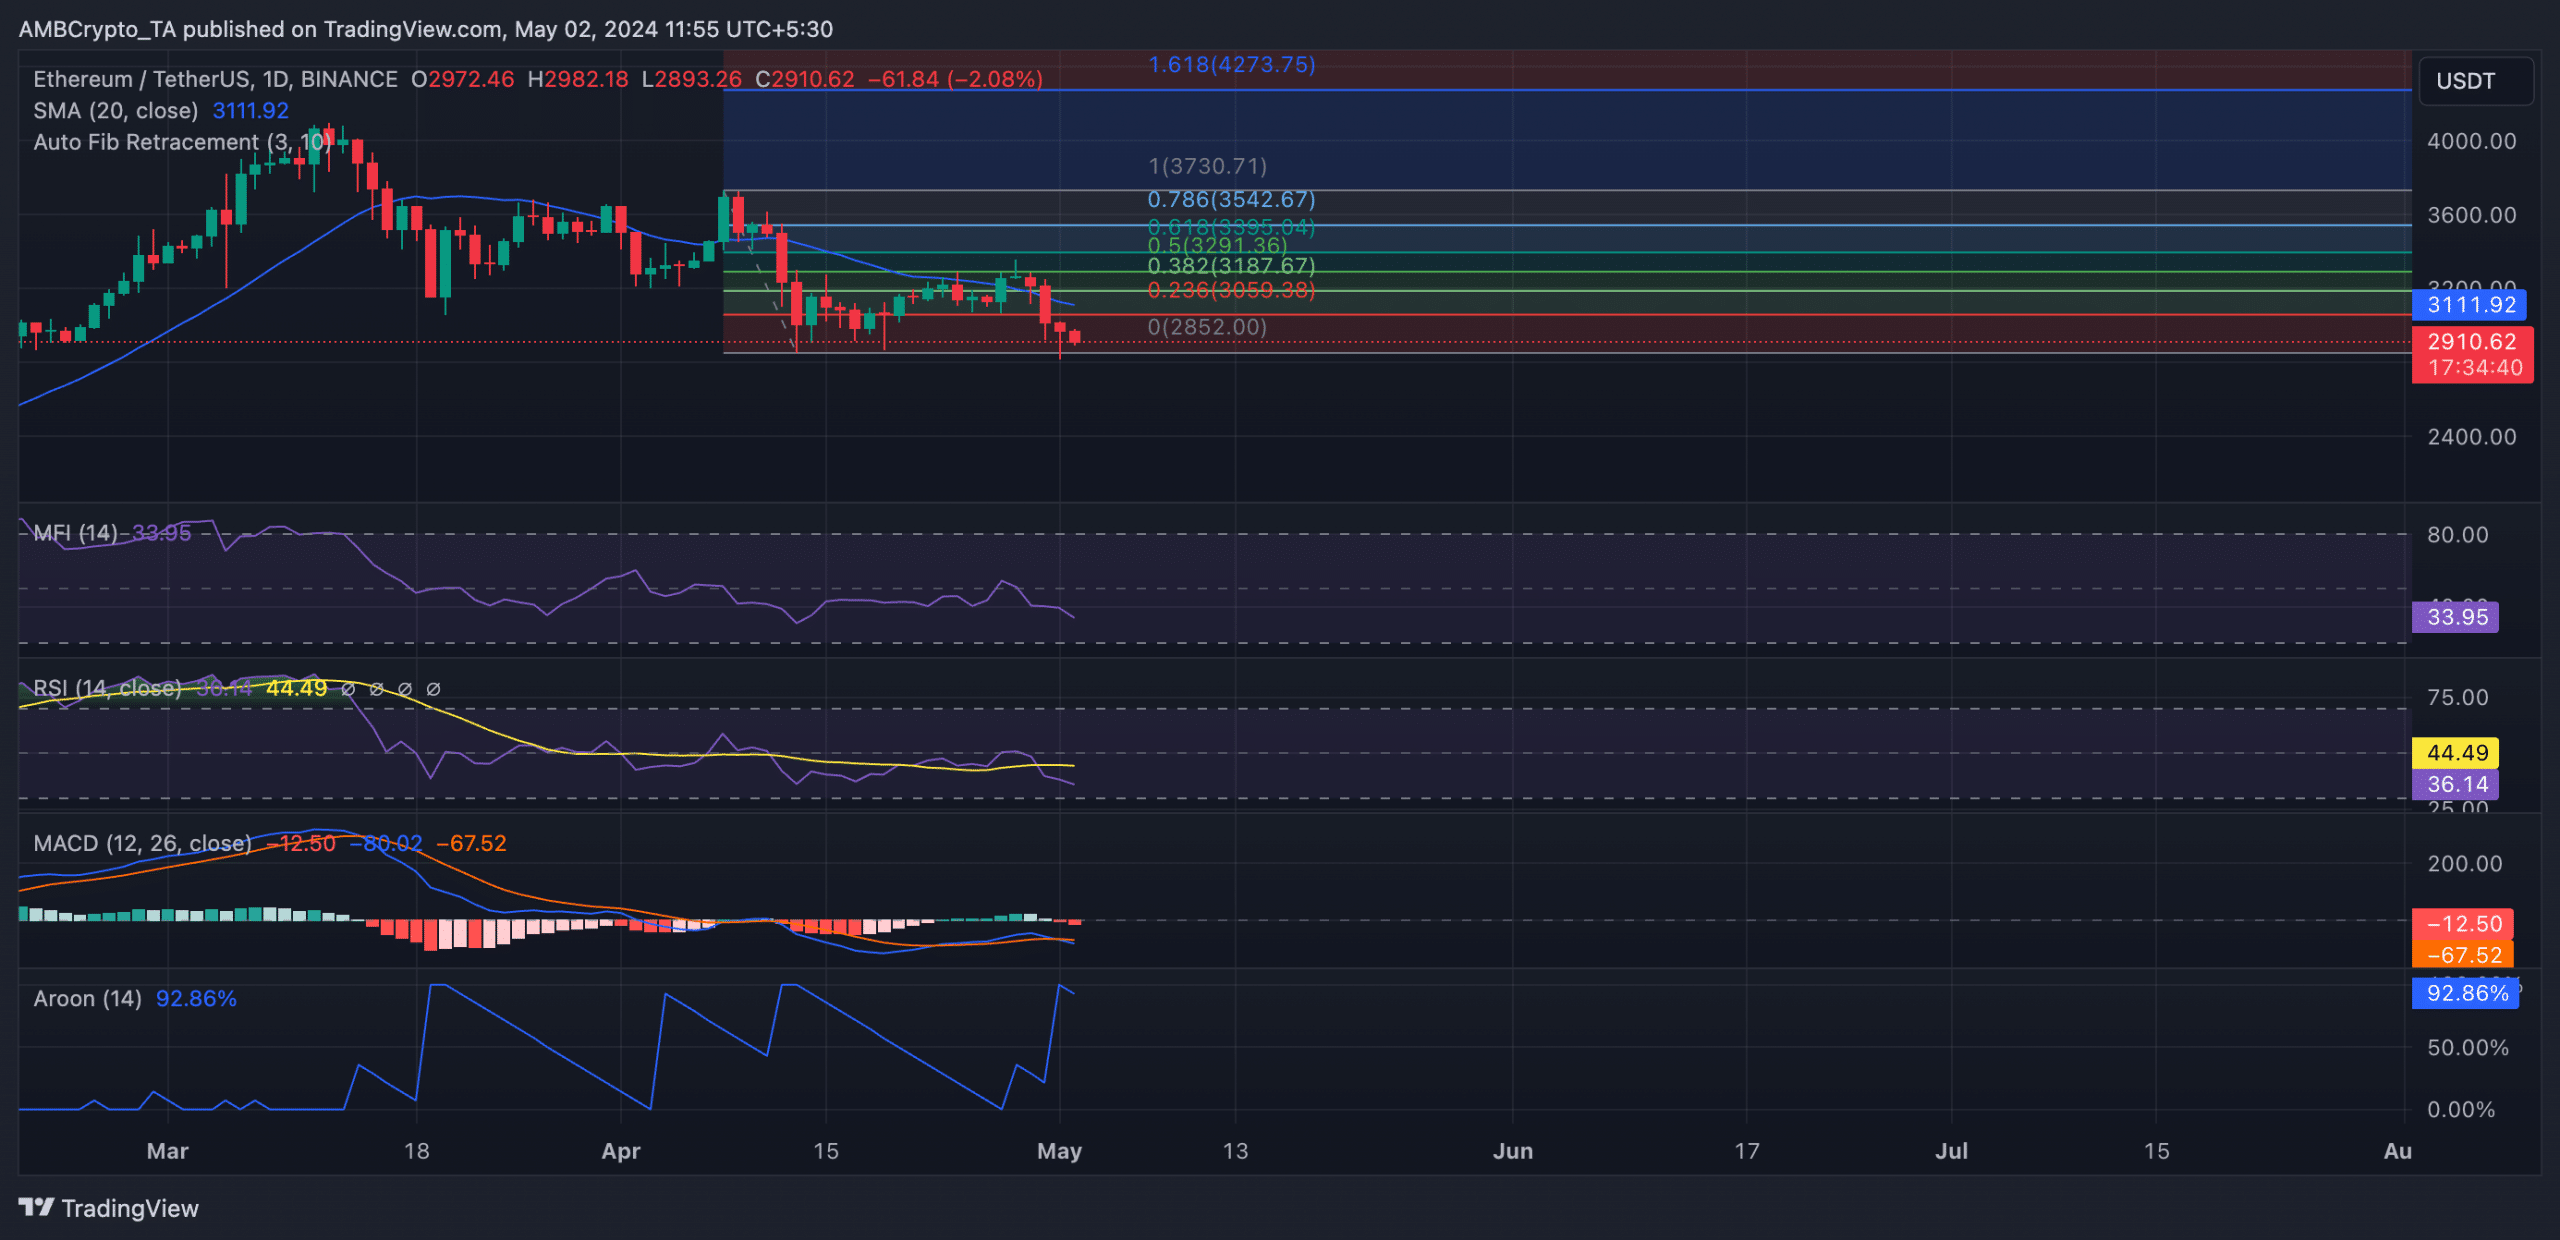This screenshot has width=2560, height=1240.
Task: Click the Mar label on time axis
Action: point(167,1151)
